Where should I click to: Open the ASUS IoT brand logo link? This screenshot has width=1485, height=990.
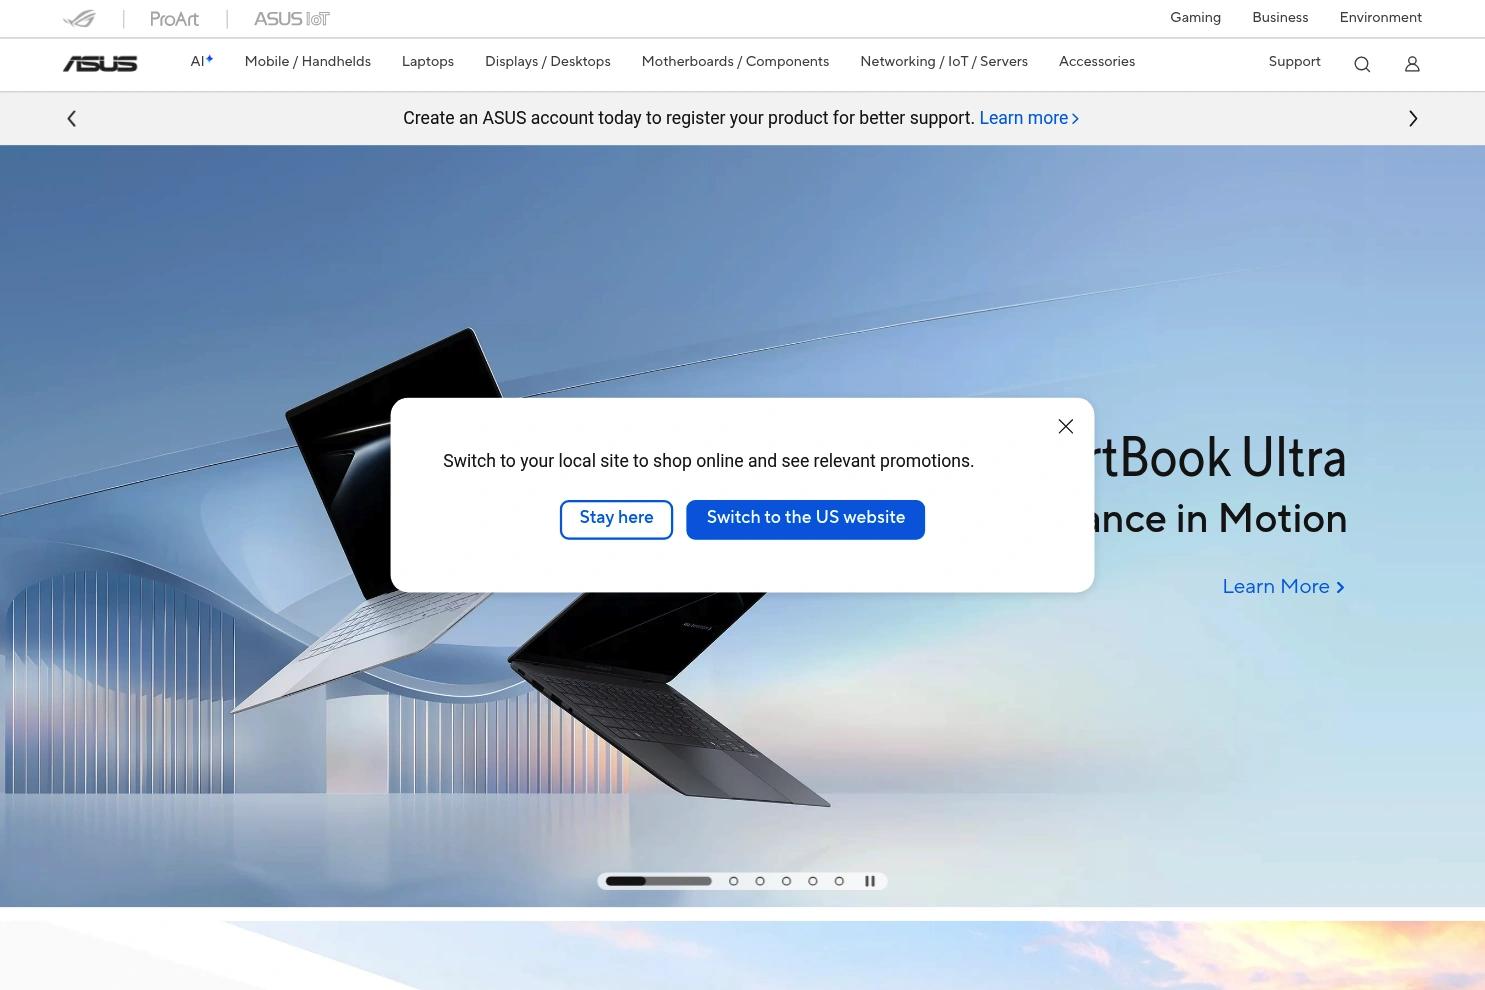click(x=292, y=19)
